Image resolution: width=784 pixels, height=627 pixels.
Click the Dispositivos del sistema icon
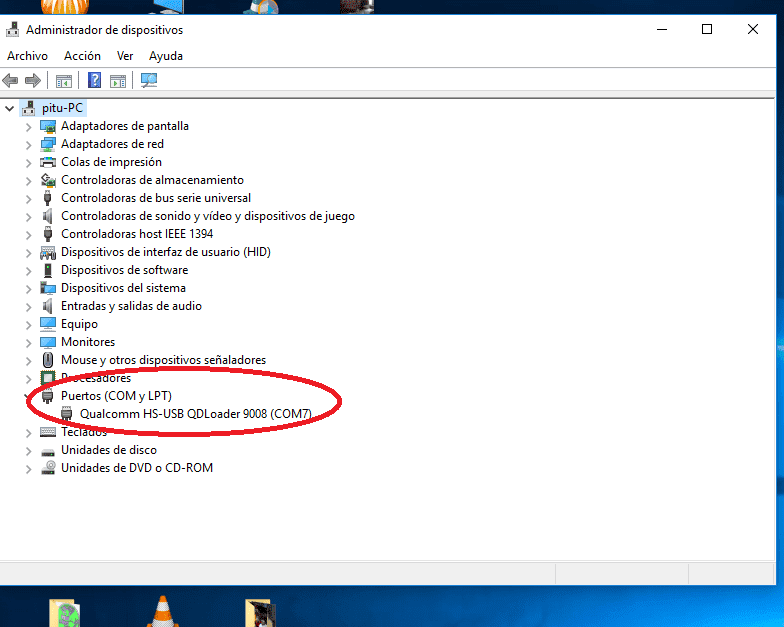[x=48, y=288]
